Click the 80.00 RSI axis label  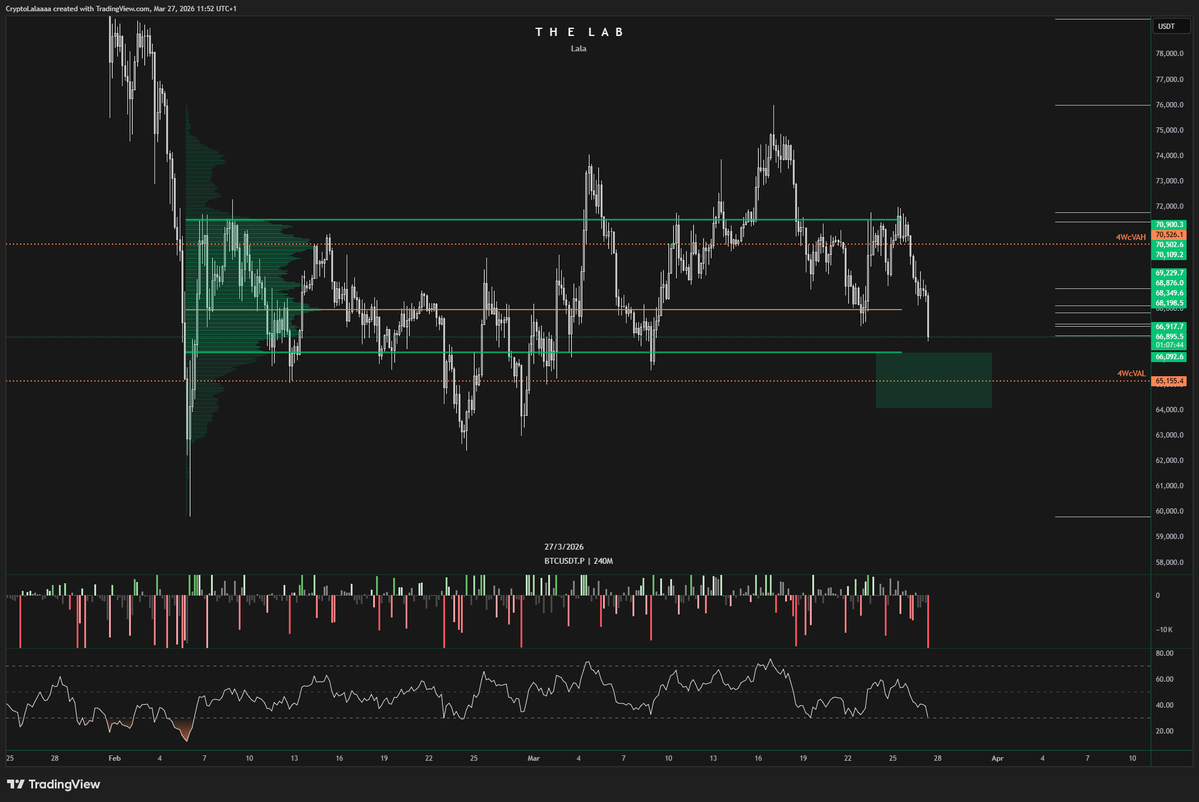pyautogui.click(x=1165, y=653)
